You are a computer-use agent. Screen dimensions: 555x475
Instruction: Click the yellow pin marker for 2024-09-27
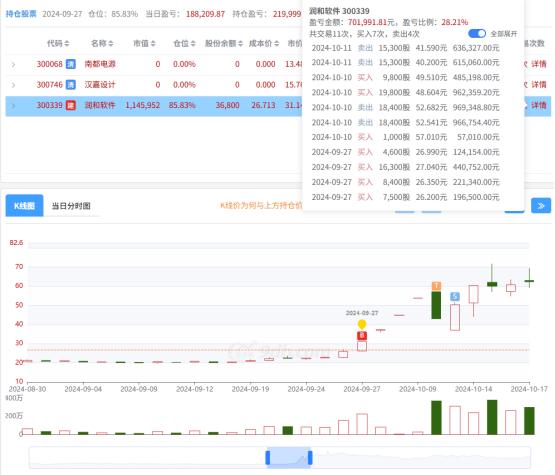tap(362, 324)
